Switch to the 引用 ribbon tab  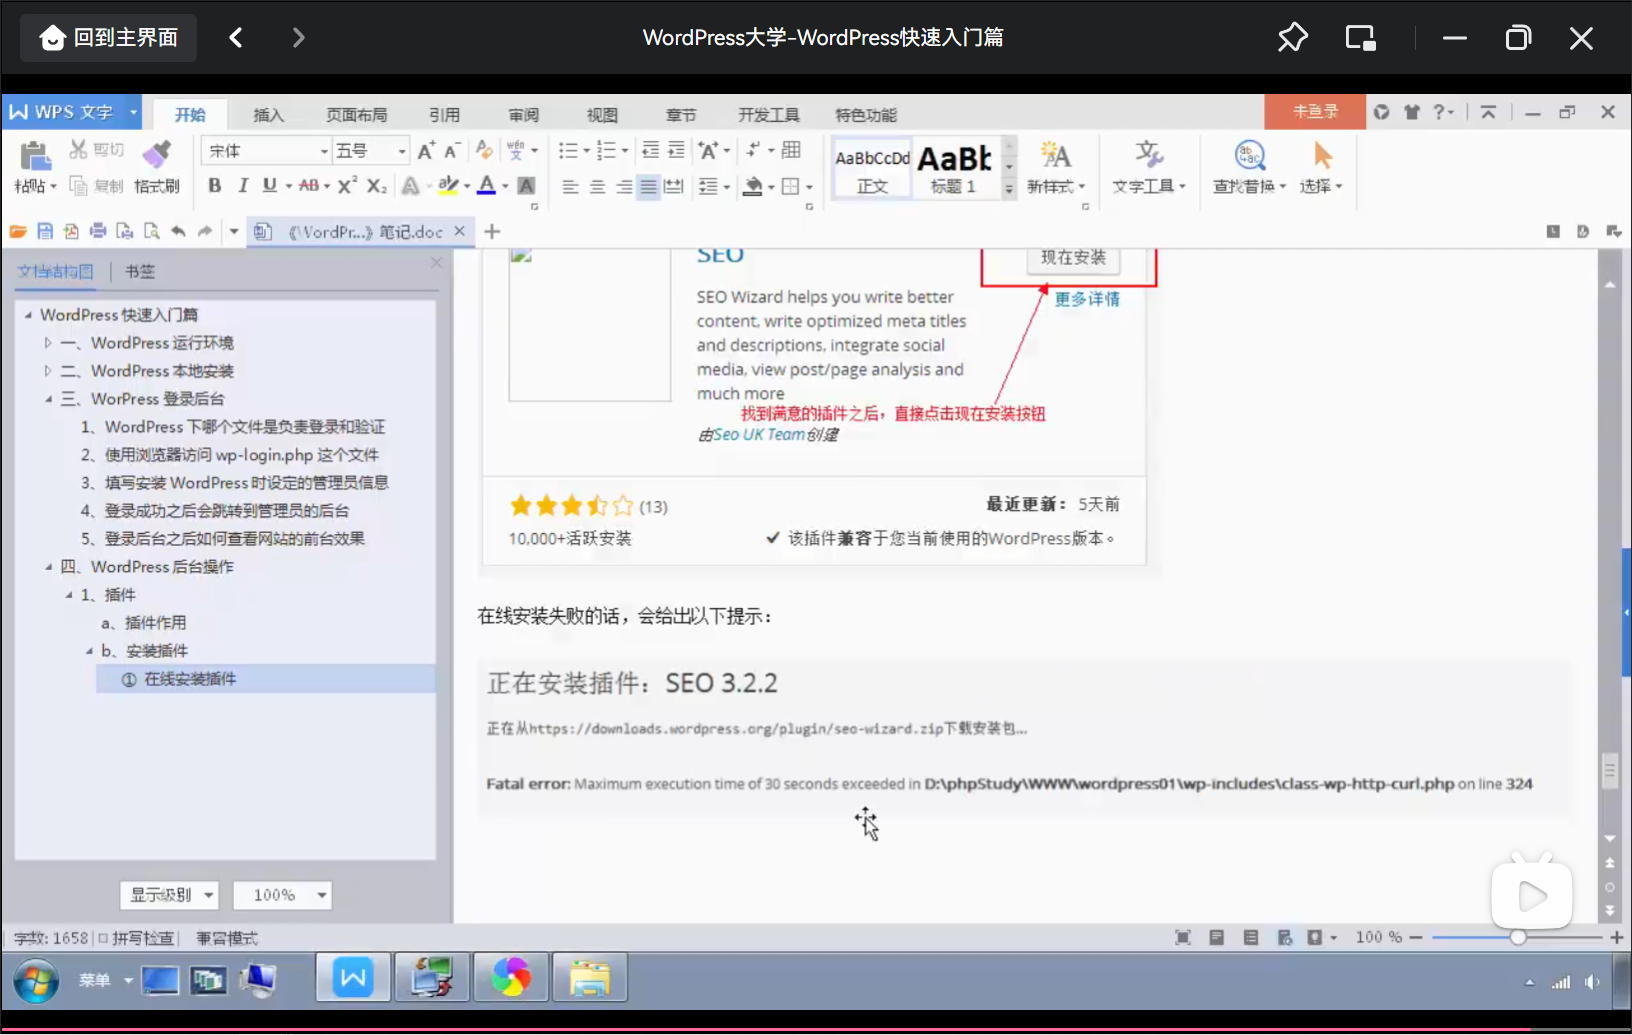point(444,115)
